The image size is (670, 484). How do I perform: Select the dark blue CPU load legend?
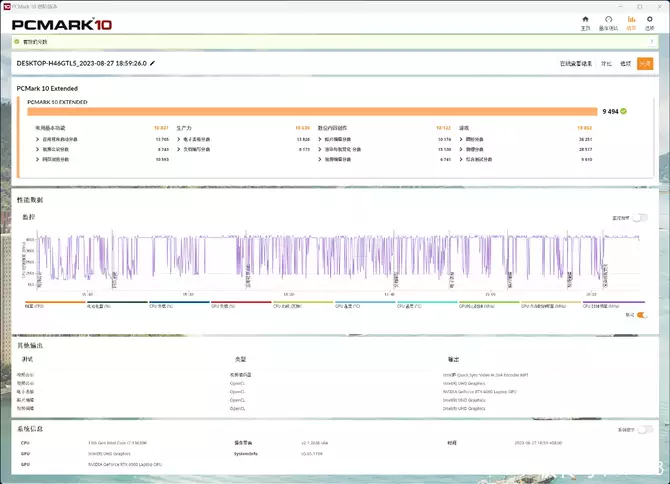(179, 304)
